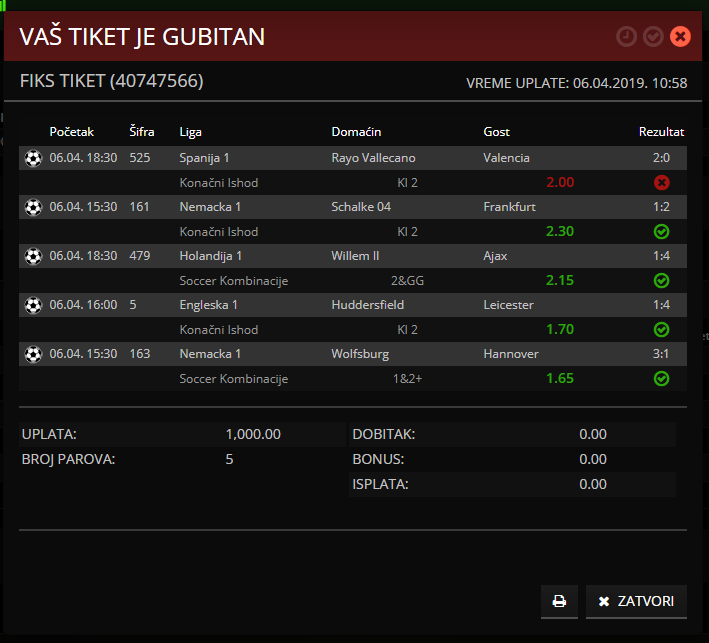The height and width of the screenshot is (643, 709).
Task: Click the BROJ PAROVA label
Action: click(x=68, y=459)
